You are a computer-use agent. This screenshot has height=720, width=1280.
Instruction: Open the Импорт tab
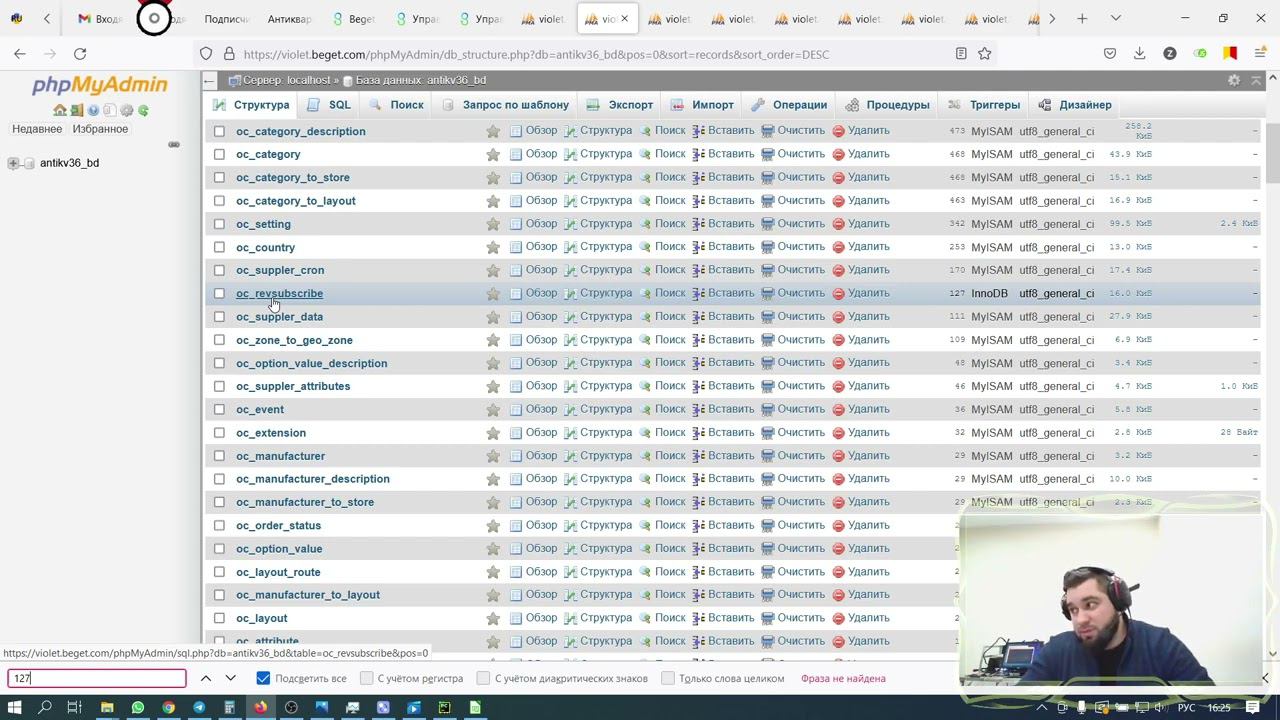(703, 104)
